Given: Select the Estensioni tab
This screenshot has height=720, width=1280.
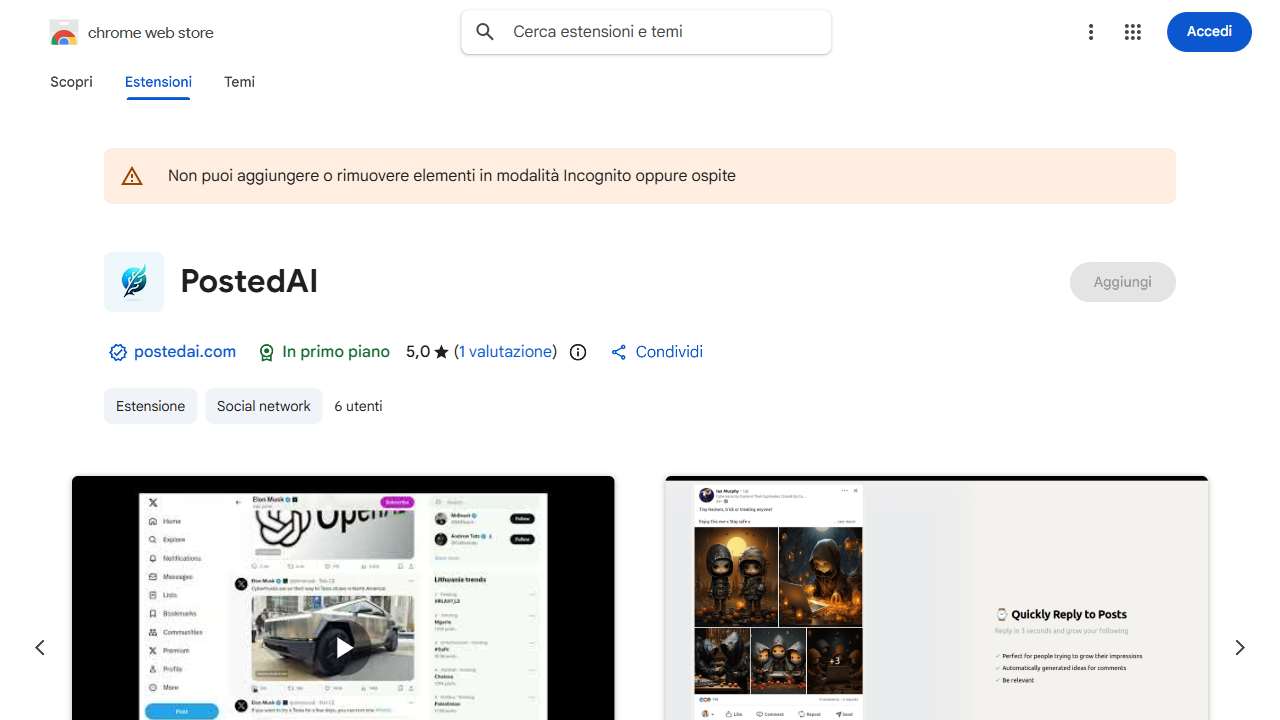Looking at the screenshot, I should click(x=158, y=82).
